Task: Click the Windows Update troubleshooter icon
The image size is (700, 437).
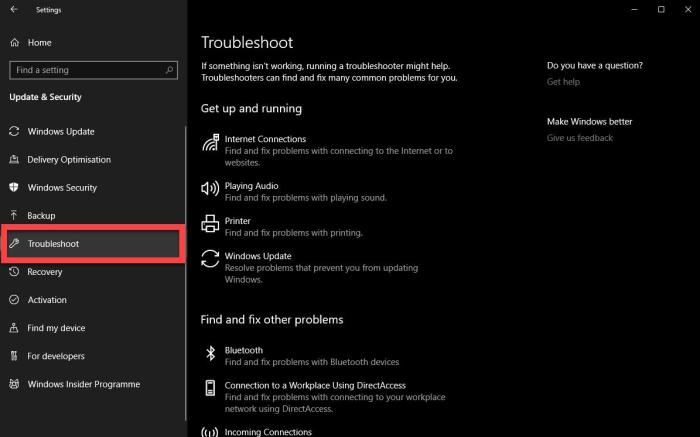Action: pos(210,258)
